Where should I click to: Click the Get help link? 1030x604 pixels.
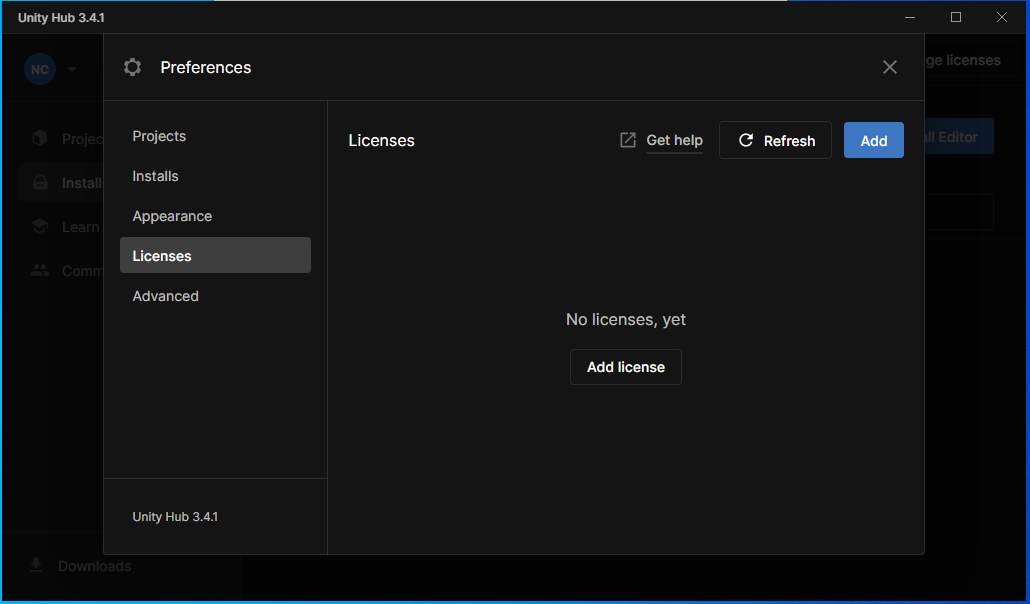674,140
